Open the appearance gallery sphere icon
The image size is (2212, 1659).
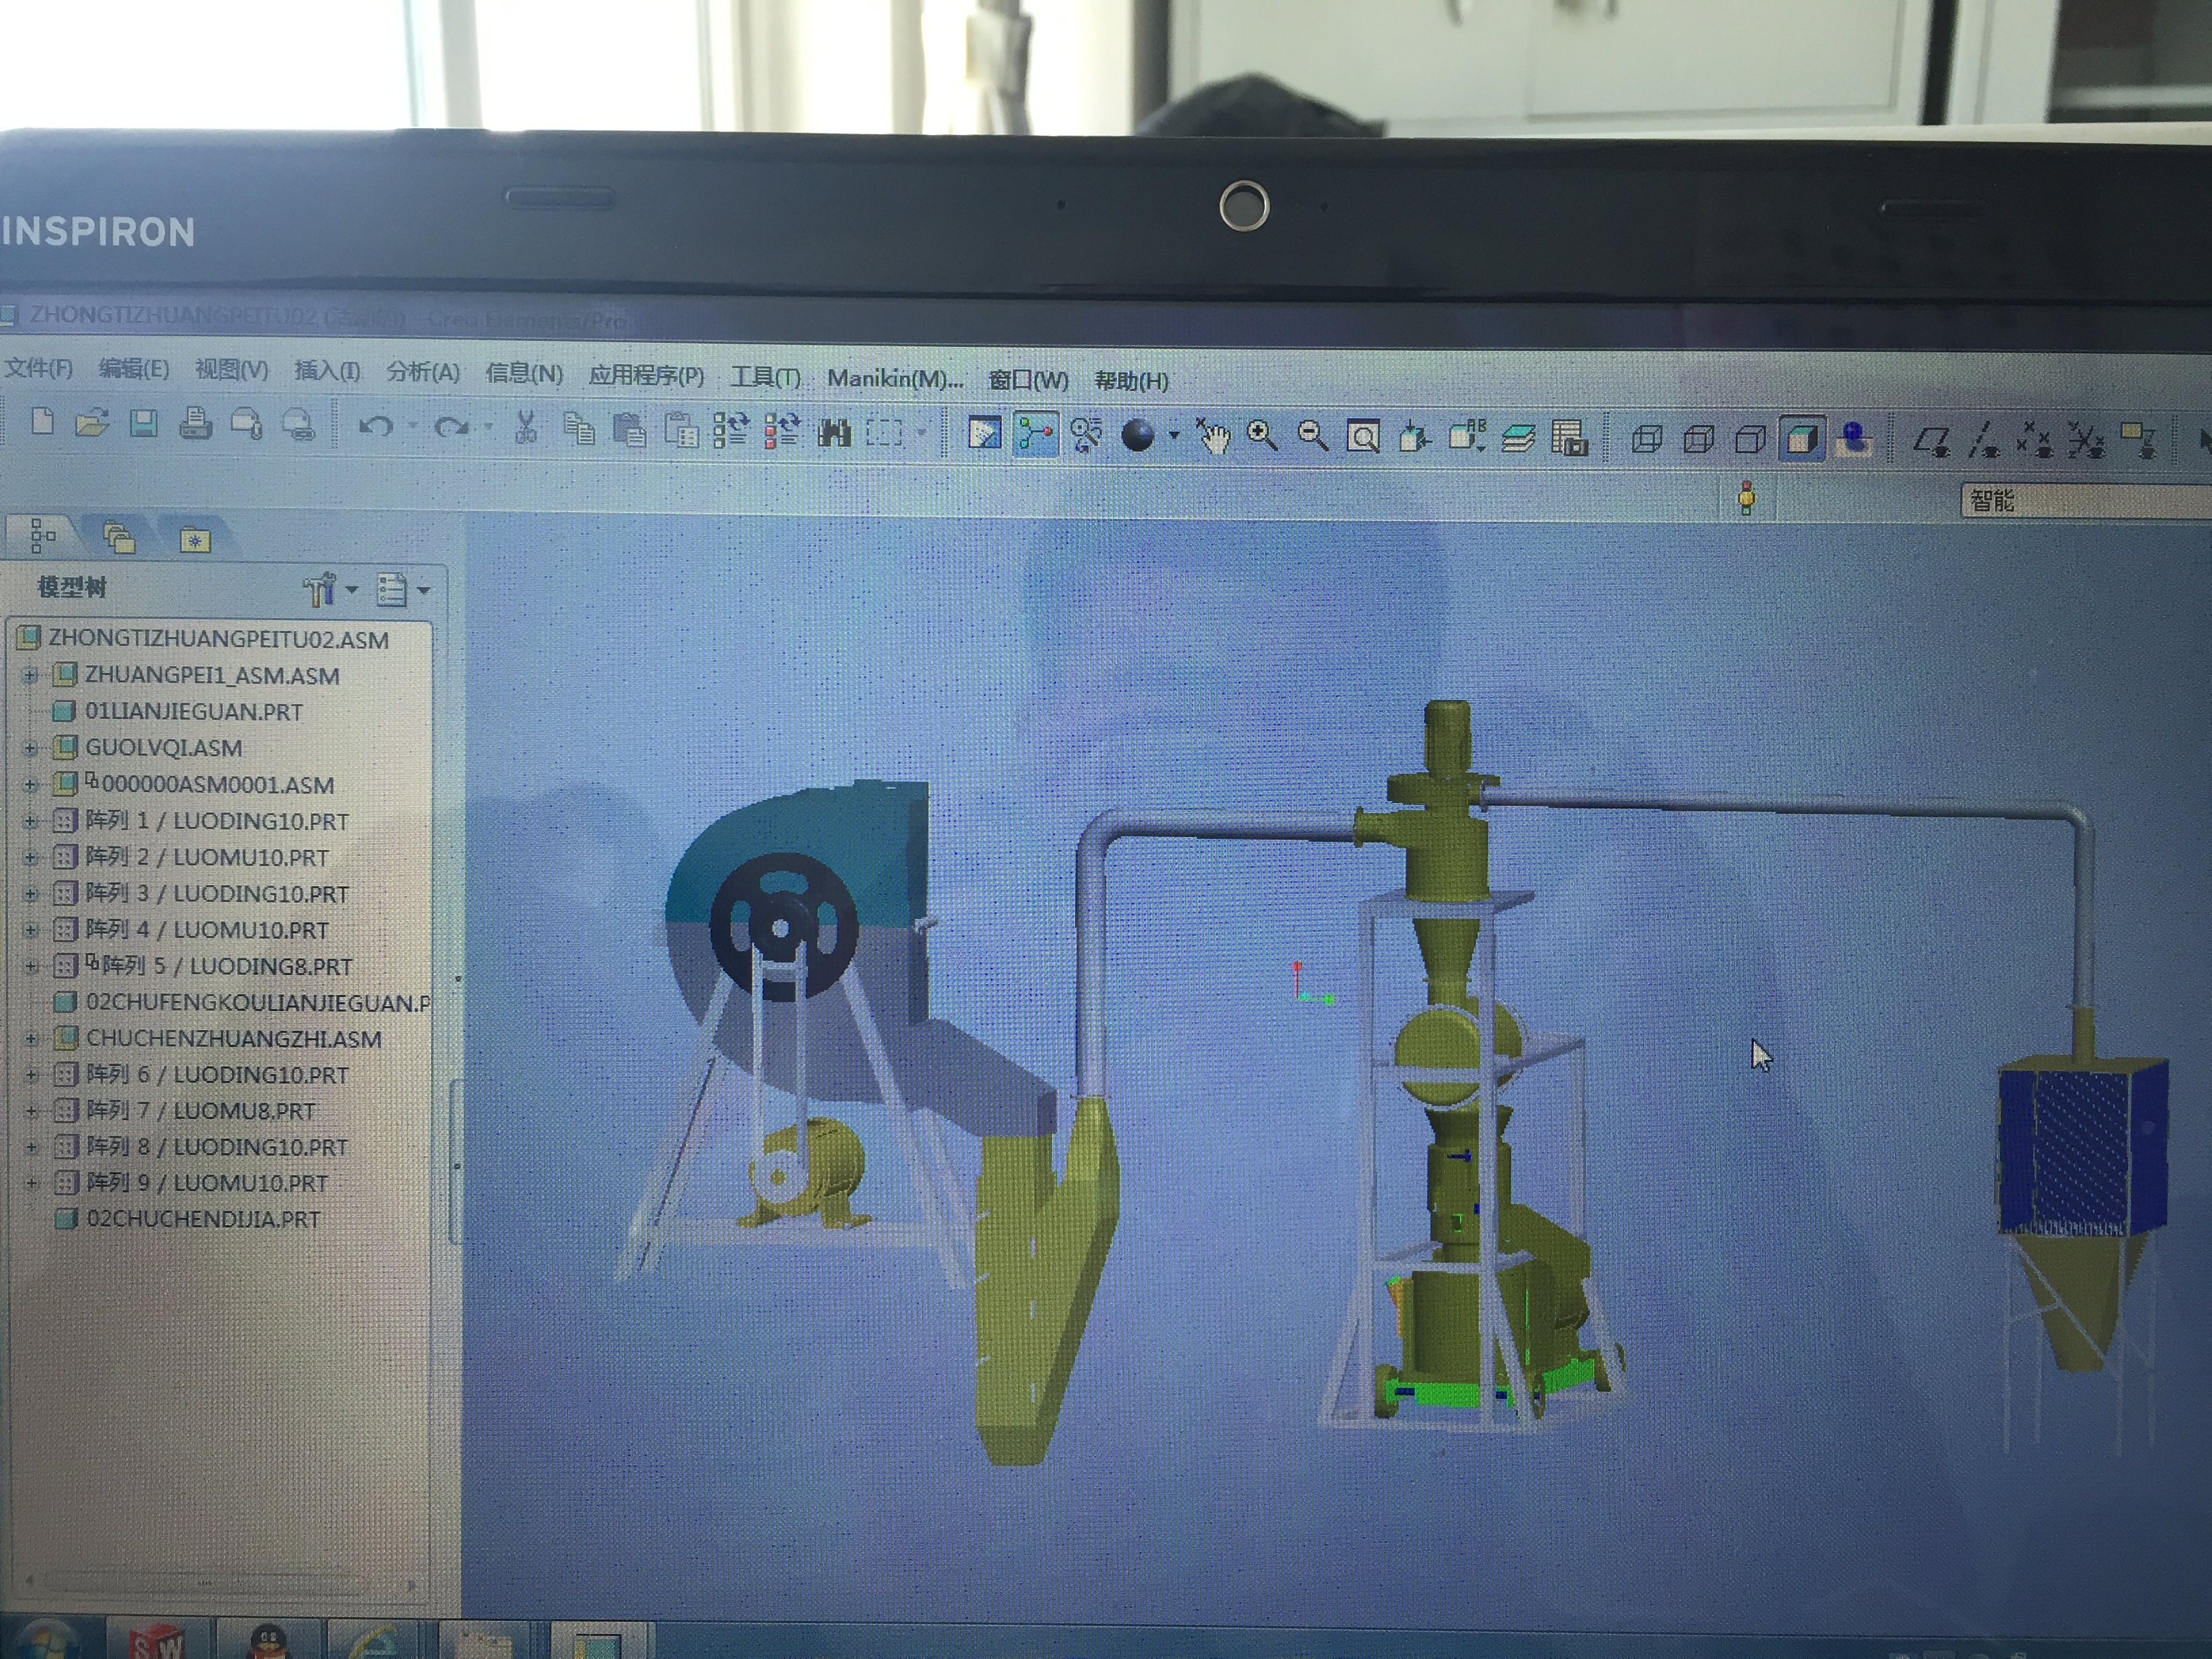(1138, 435)
